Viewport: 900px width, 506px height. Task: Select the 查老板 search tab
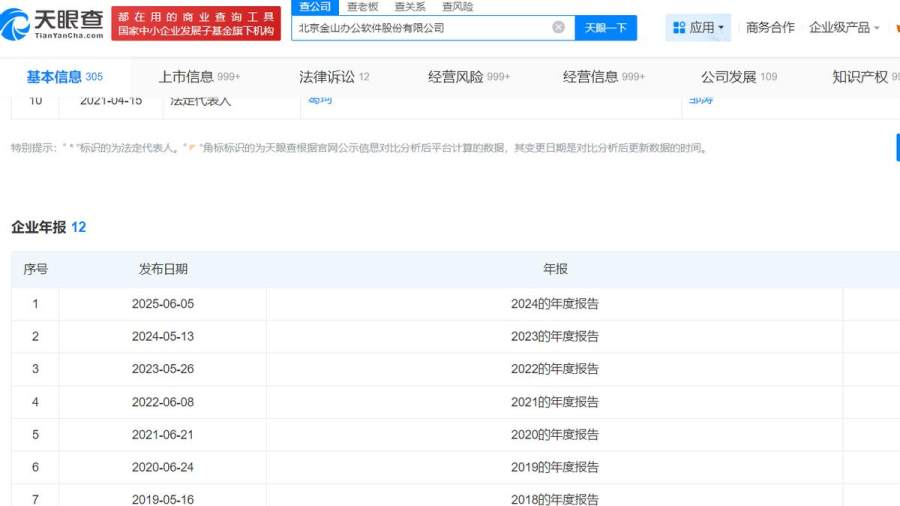(x=362, y=7)
